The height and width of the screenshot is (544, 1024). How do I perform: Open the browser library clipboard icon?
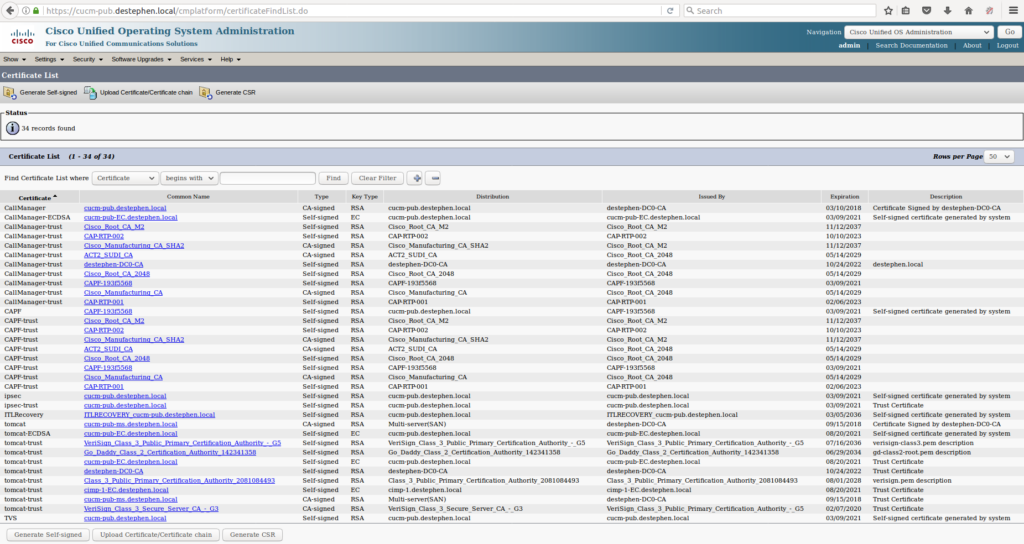click(x=906, y=10)
